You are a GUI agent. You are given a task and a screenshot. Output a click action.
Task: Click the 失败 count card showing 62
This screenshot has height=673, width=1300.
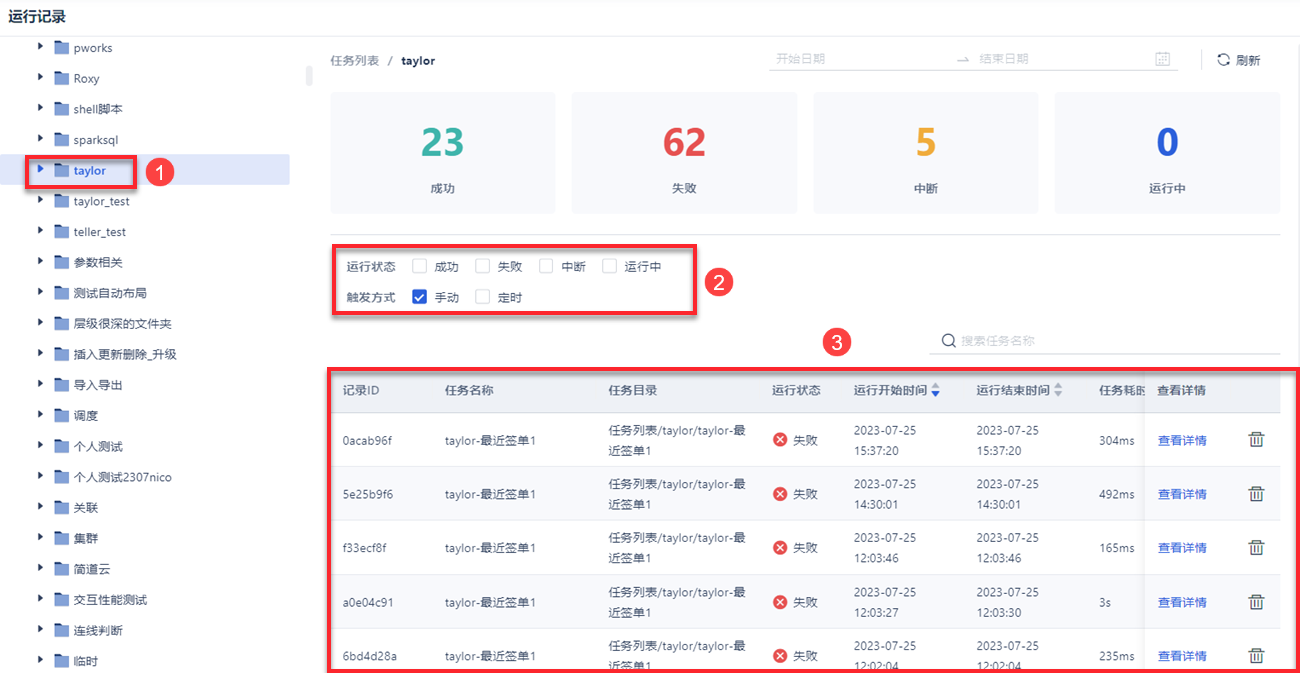pyautogui.click(x=685, y=153)
